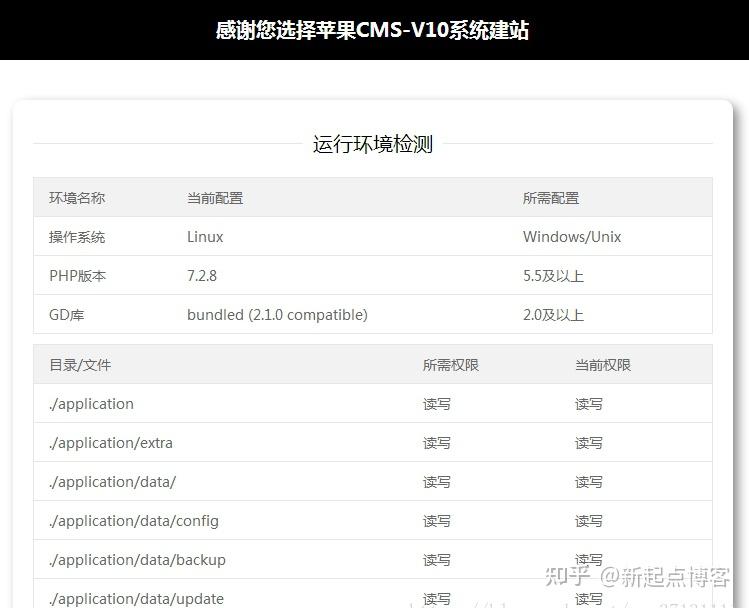Viewport: 749px width, 608px height.
Task: Select the ./application/extra directory row
Action: [373, 442]
